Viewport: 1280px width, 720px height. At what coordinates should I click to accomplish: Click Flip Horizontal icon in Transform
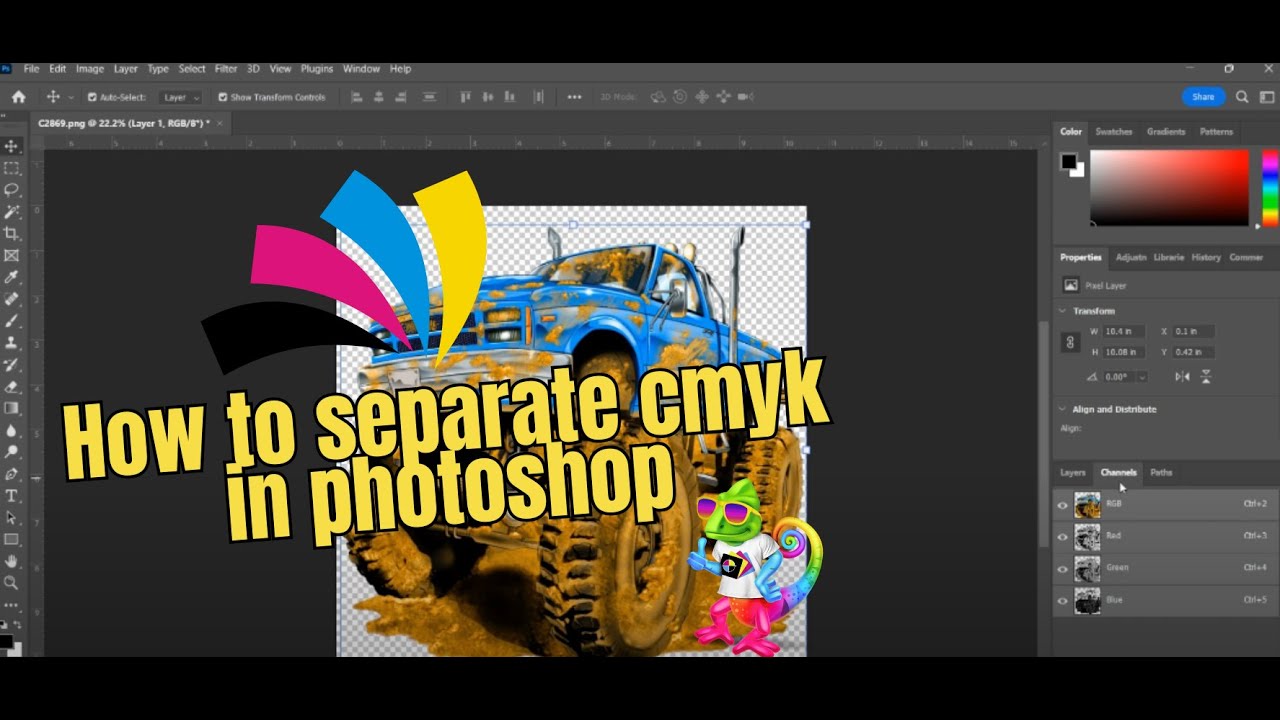[x=1183, y=377]
